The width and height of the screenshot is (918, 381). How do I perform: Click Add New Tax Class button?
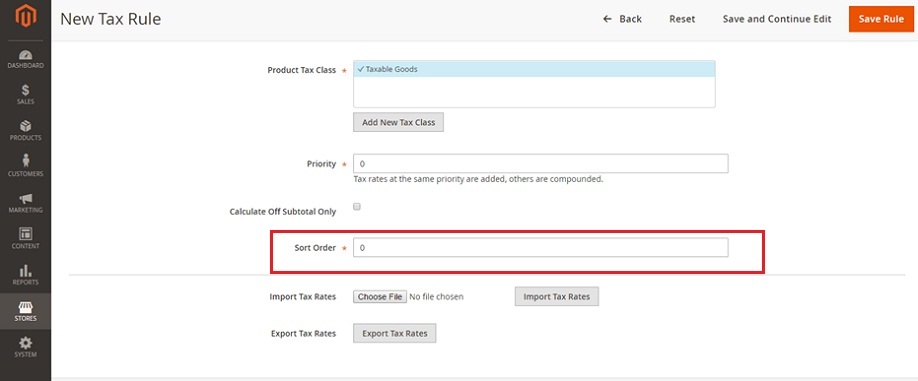click(398, 122)
